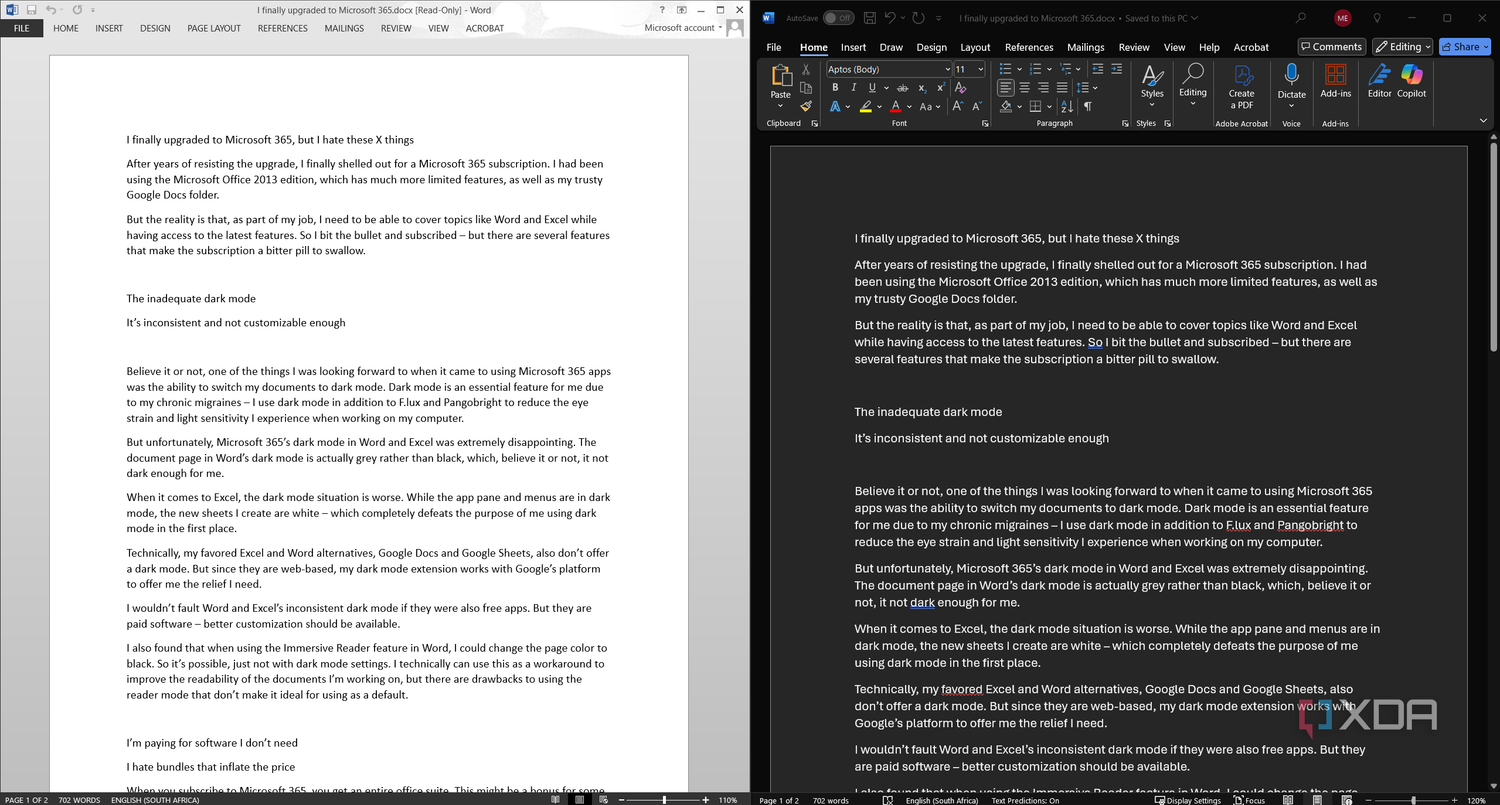The height and width of the screenshot is (805, 1500).
Task: Switch to Read Mode view in Word 365 status bar
Action: (1288, 800)
